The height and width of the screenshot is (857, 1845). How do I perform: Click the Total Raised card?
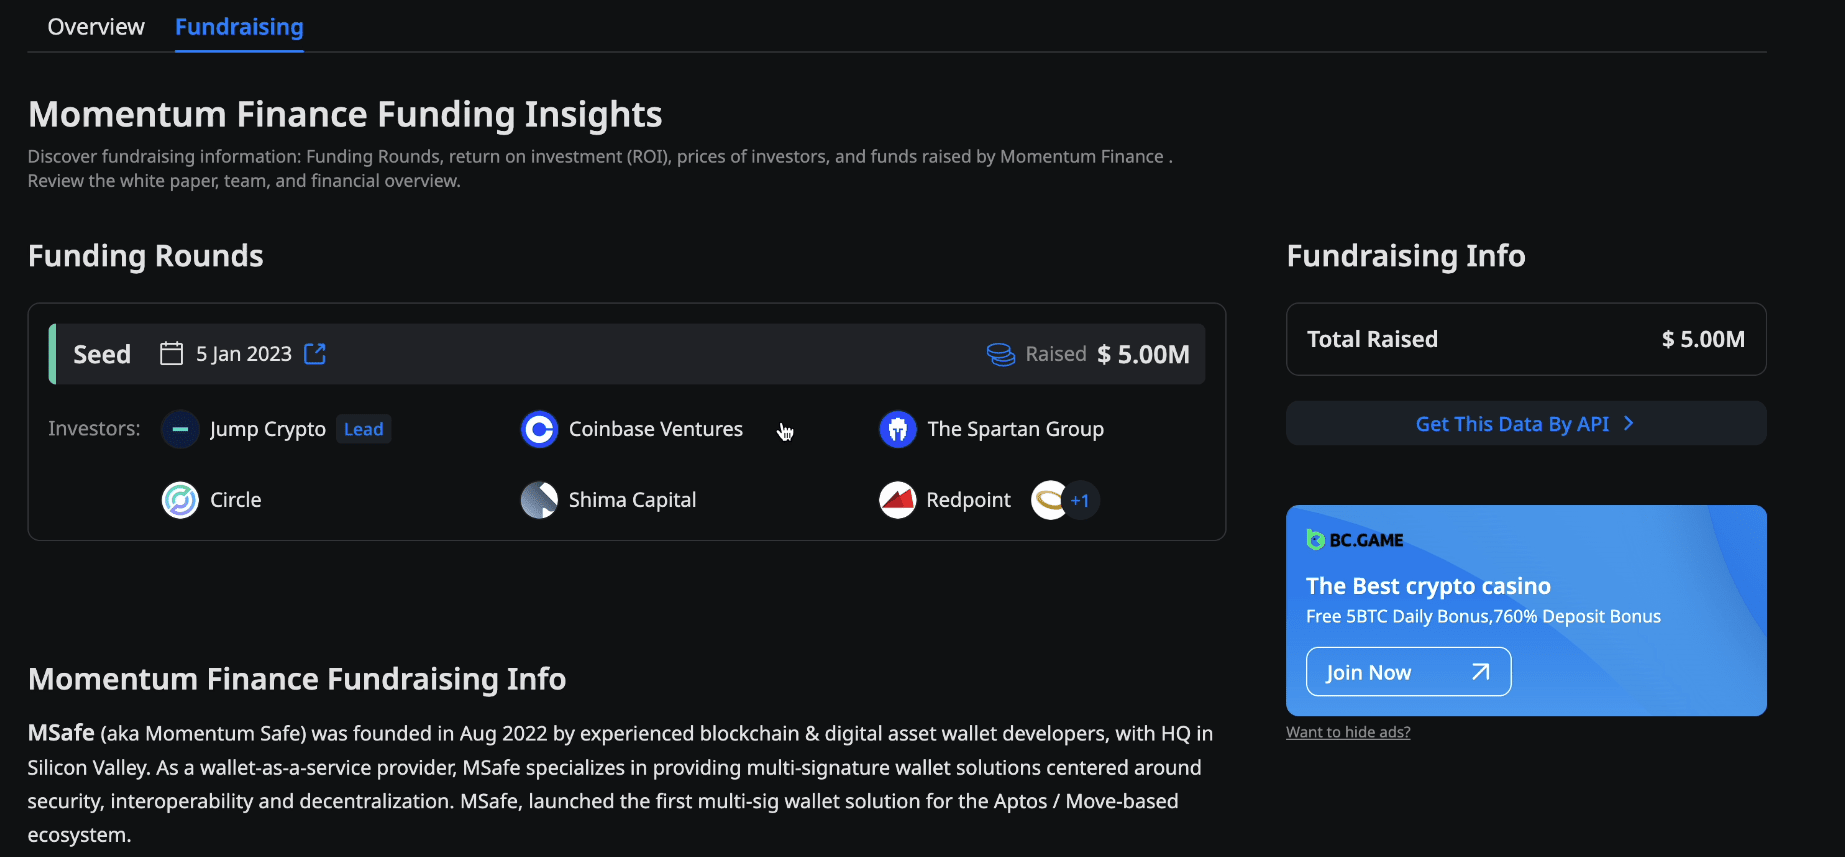(x=1526, y=339)
